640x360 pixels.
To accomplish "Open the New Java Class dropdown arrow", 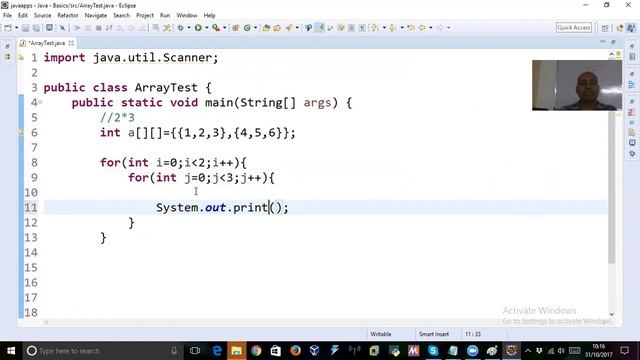I will [x=256, y=28].
